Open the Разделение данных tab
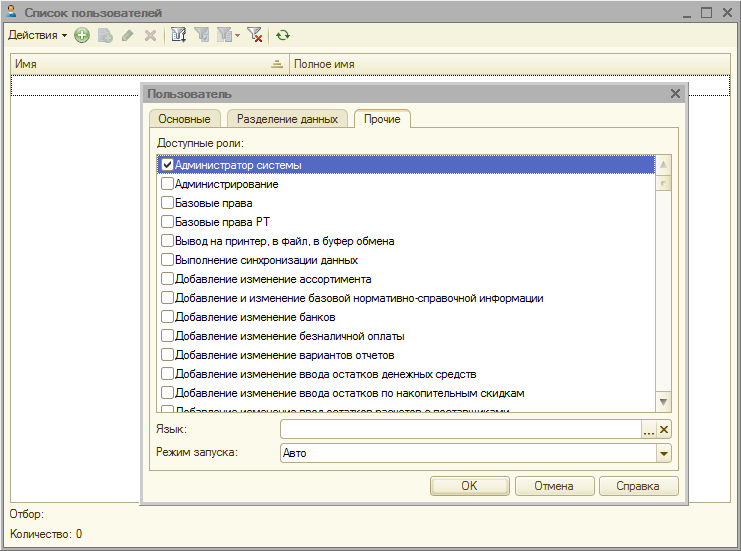Screen dimensions: 741x551 288,119
